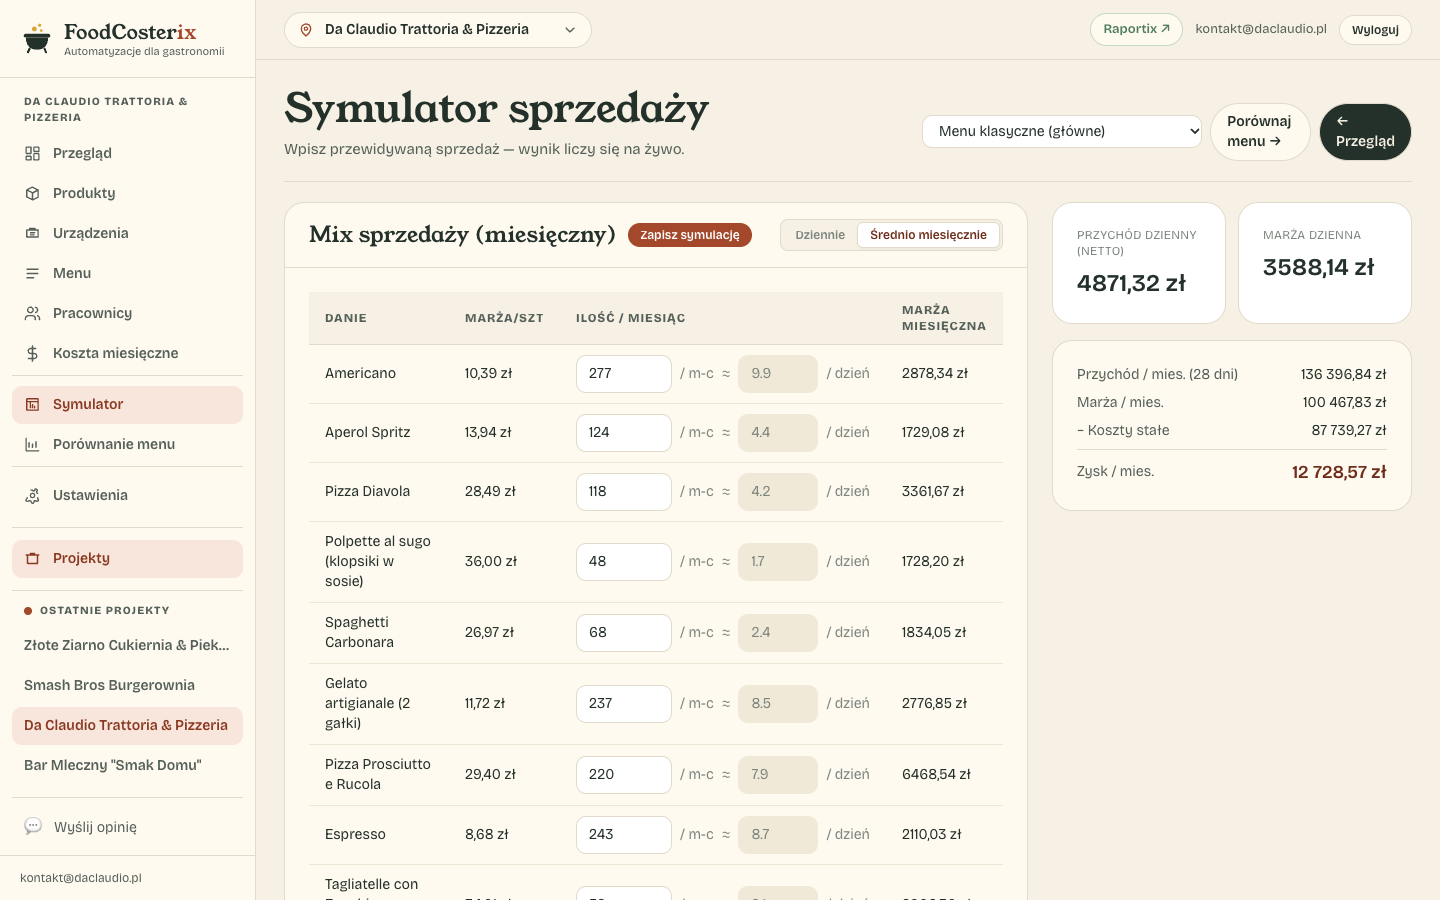Open Smash Bros Burgerownia project
This screenshot has height=900, width=1440.
coord(127,685)
